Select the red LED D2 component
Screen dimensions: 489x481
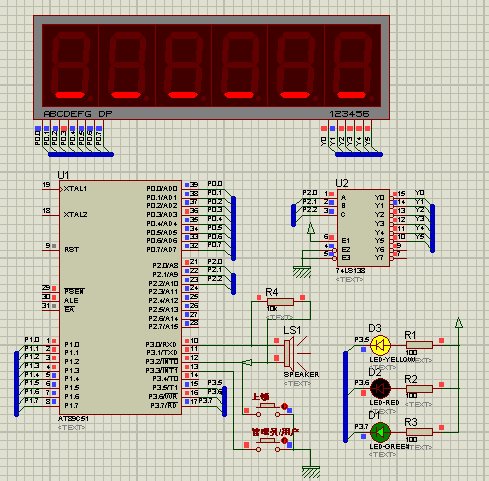[380, 389]
